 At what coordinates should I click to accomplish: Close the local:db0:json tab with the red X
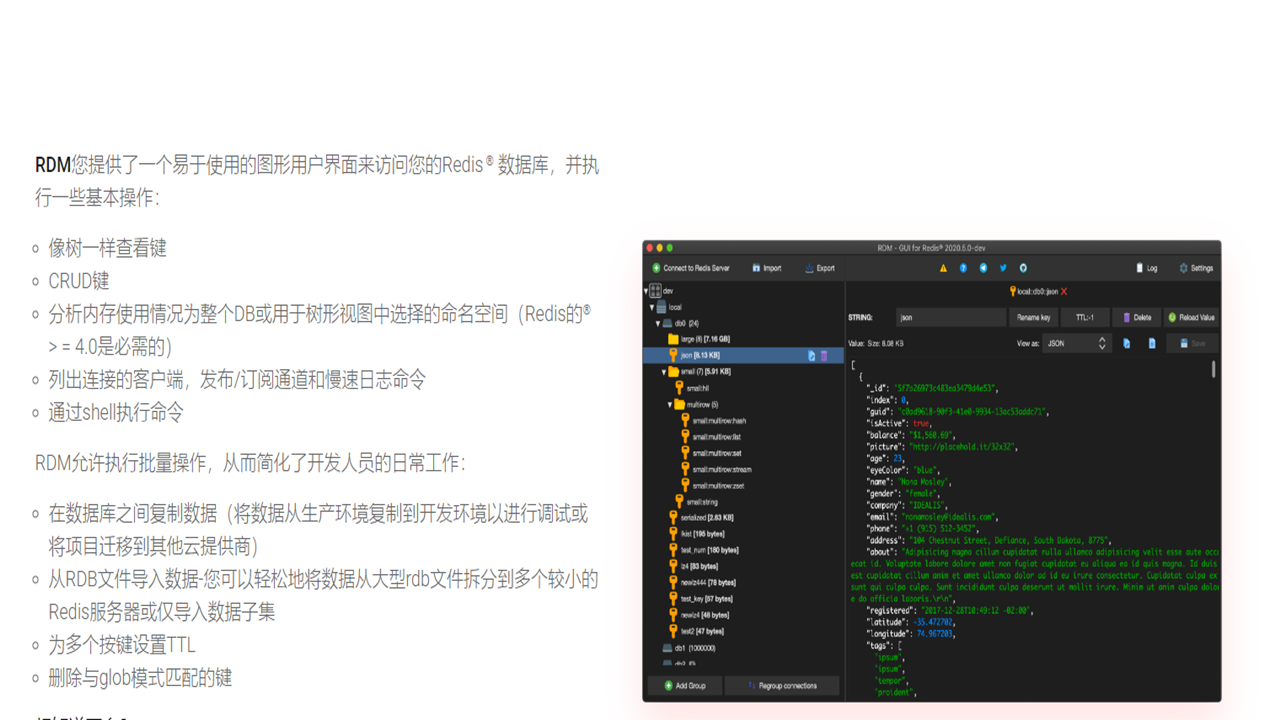coord(1063,292)
